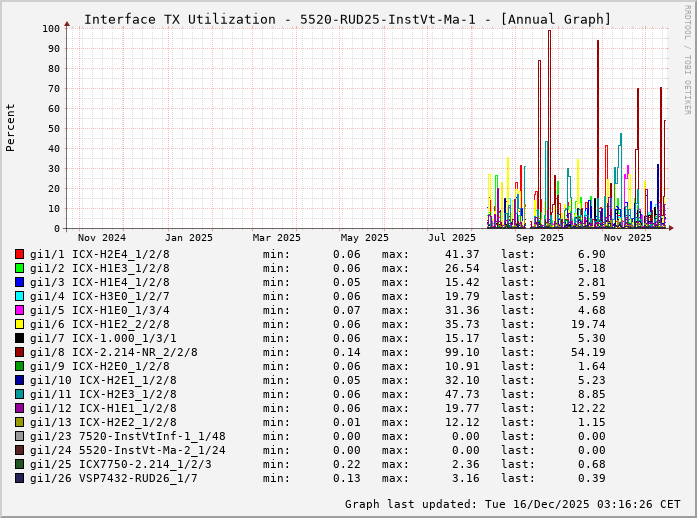Click the Jan 2025 x-axis label

click(x=189, y=238)
